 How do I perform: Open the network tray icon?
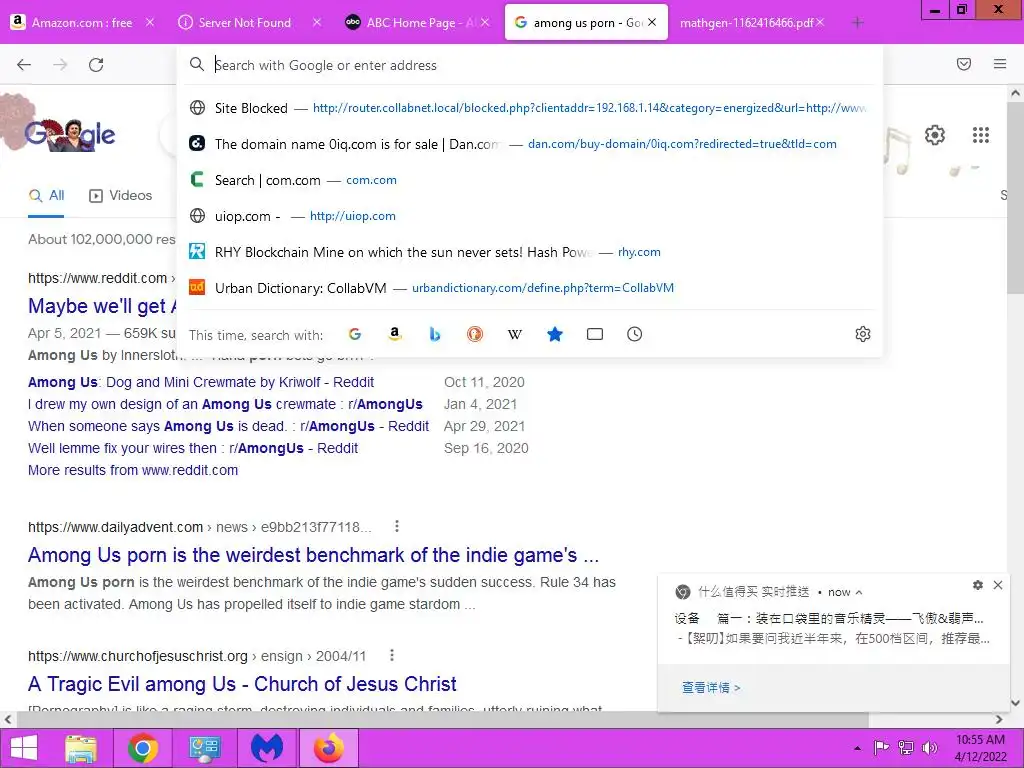(x=906, y=748)
